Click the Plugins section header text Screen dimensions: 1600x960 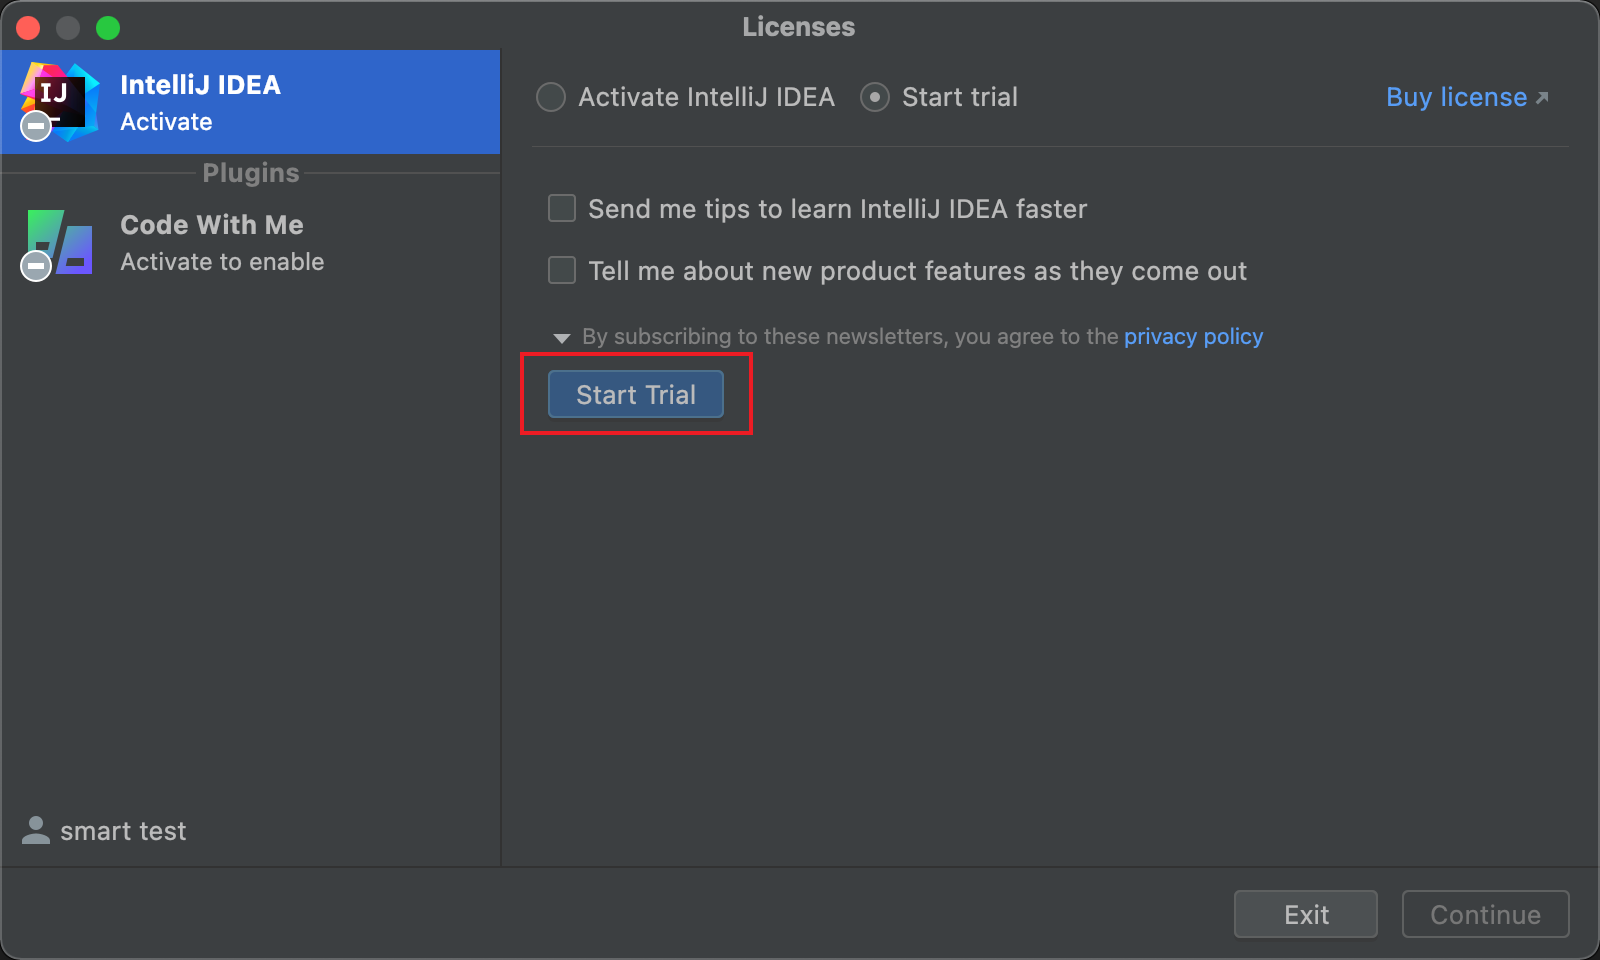point(251,173)
